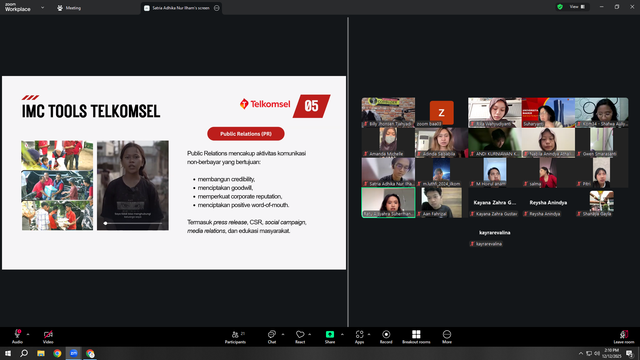Click the Telkomsel logo on the slide

(x=265, y=104)
